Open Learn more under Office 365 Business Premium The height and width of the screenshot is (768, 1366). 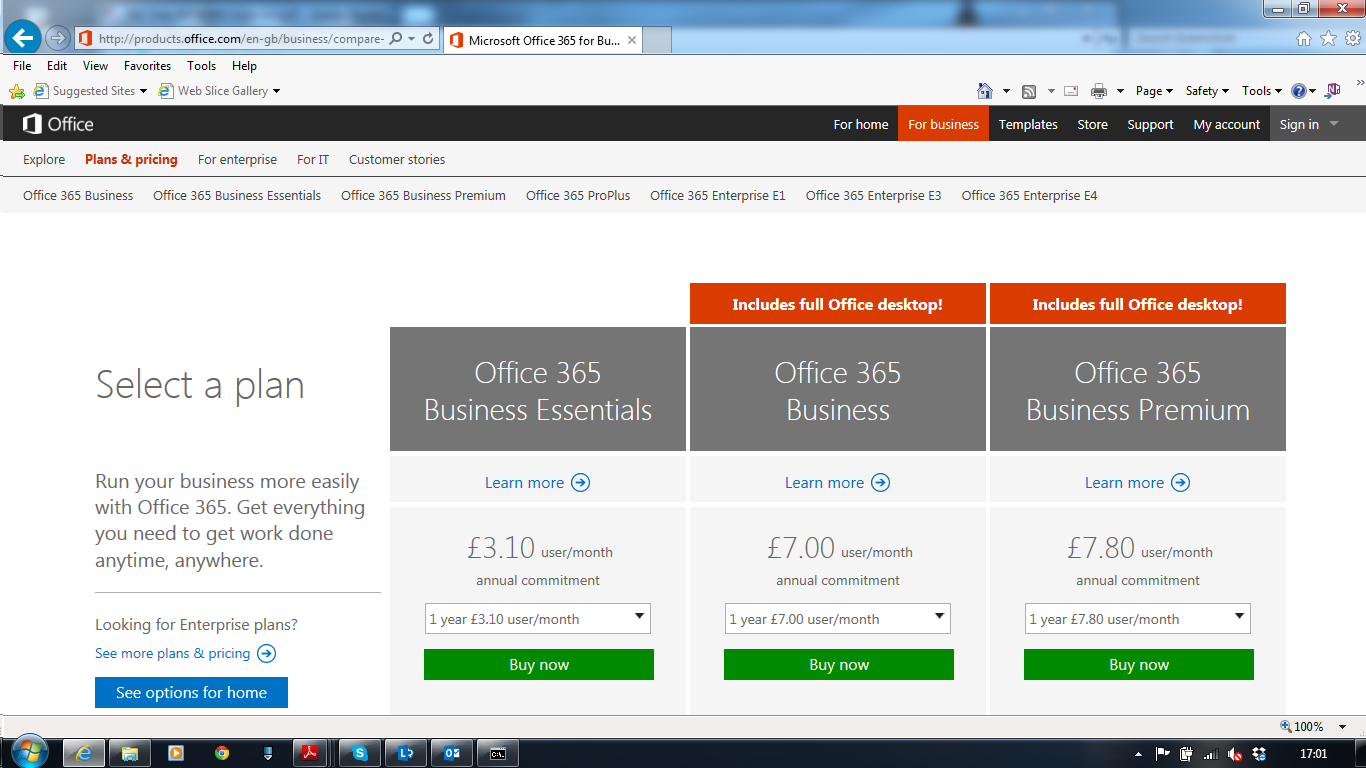1138,483
